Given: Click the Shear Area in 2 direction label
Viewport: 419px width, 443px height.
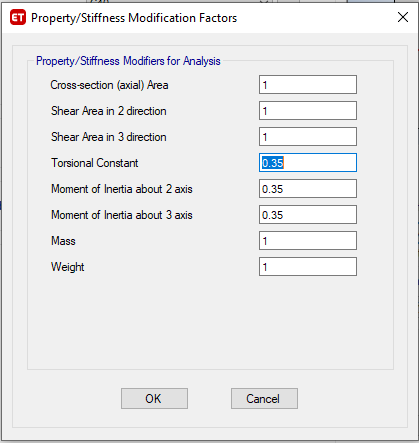Looking at the screenshot, I should tap(109, 111).
